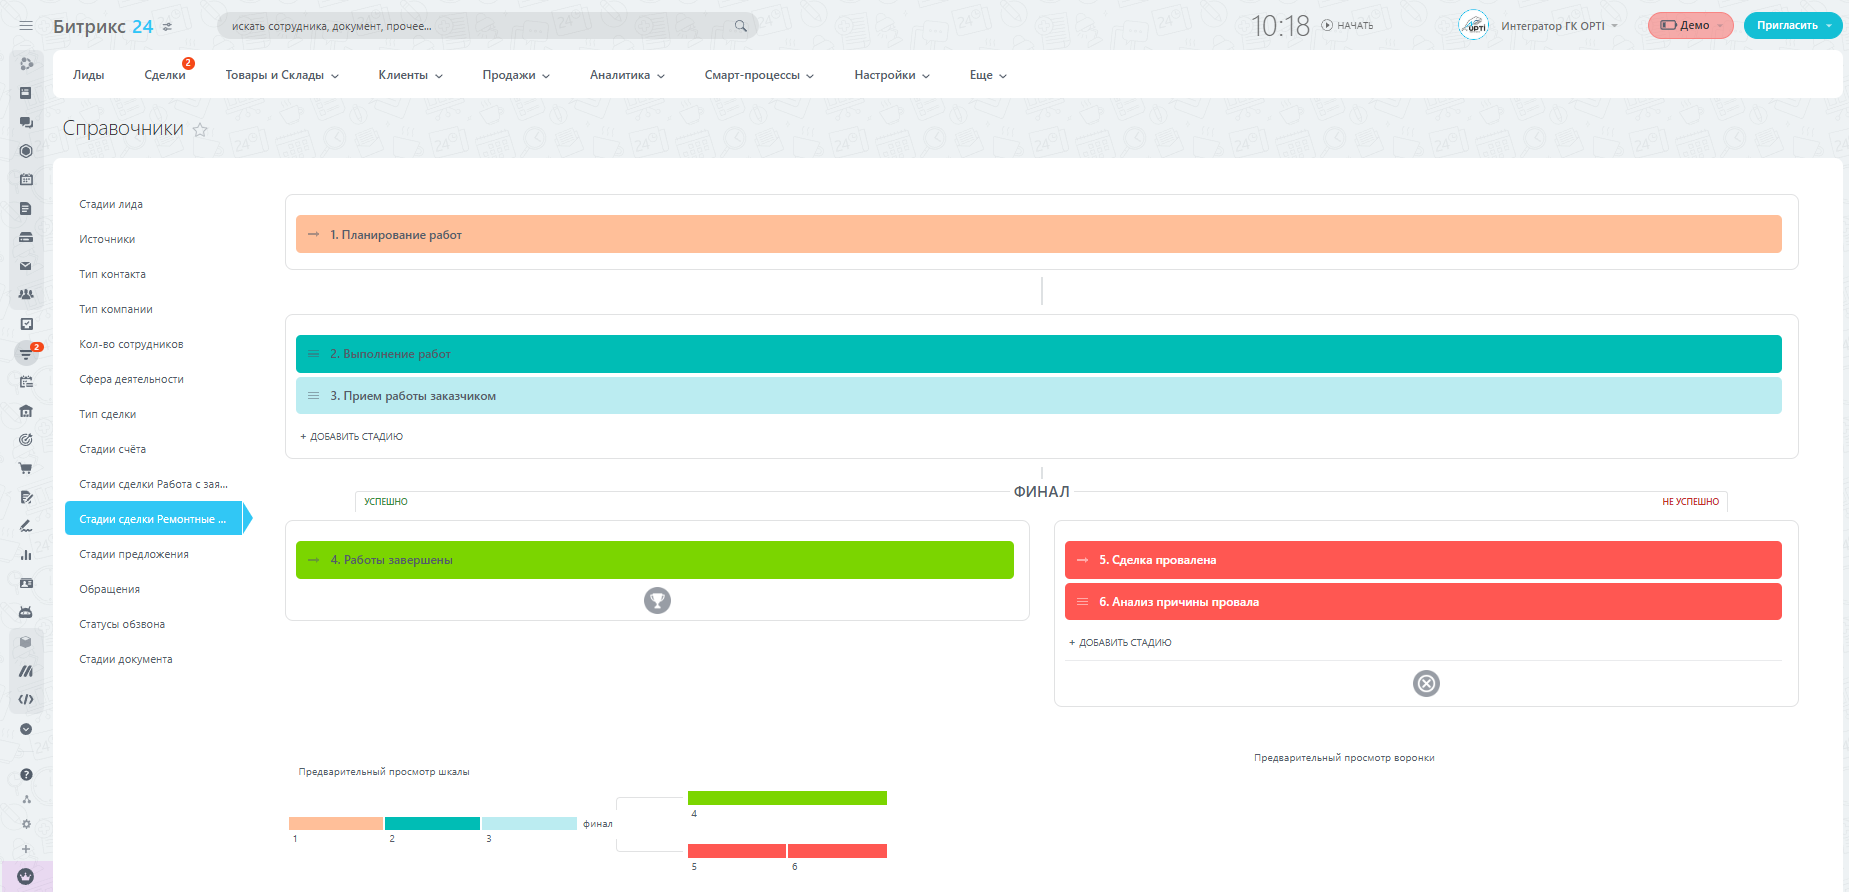The width and height of the screenshot is (1849, 892).
Task: Click the trophy icon under Работы завершены
Action: (657, 600)
